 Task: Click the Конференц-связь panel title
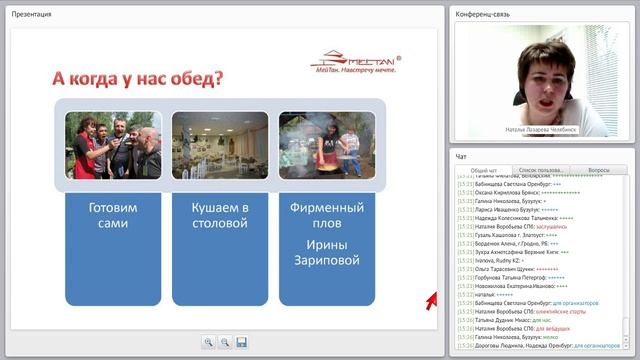pos(482,14)
